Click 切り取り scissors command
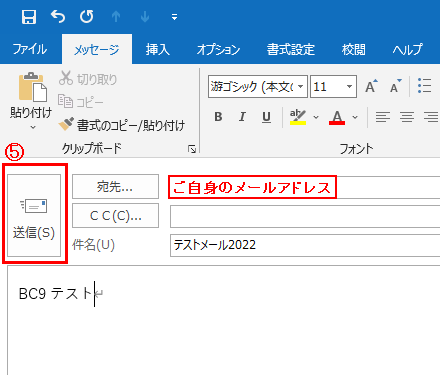 pyautogui.click(x=88, y=78)
